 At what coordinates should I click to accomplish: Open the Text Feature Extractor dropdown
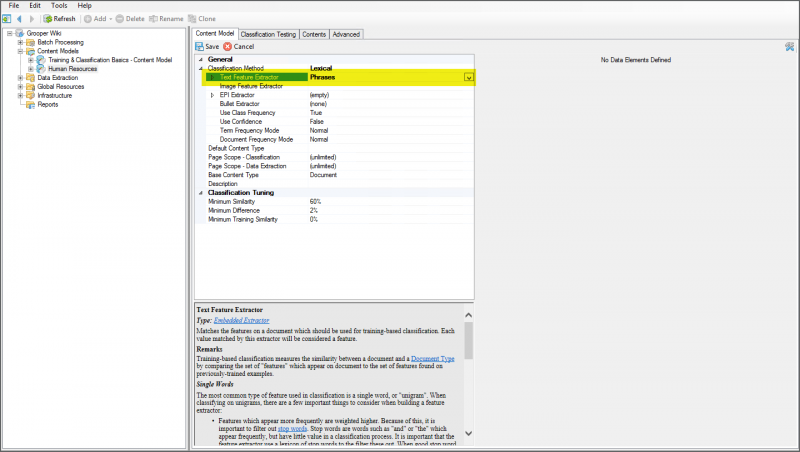pos(468,78)
